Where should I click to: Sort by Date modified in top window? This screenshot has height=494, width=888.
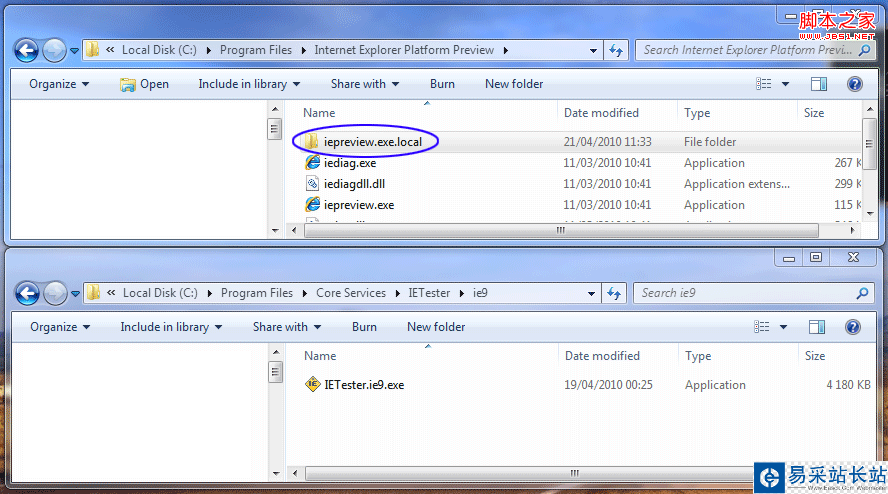601,113
